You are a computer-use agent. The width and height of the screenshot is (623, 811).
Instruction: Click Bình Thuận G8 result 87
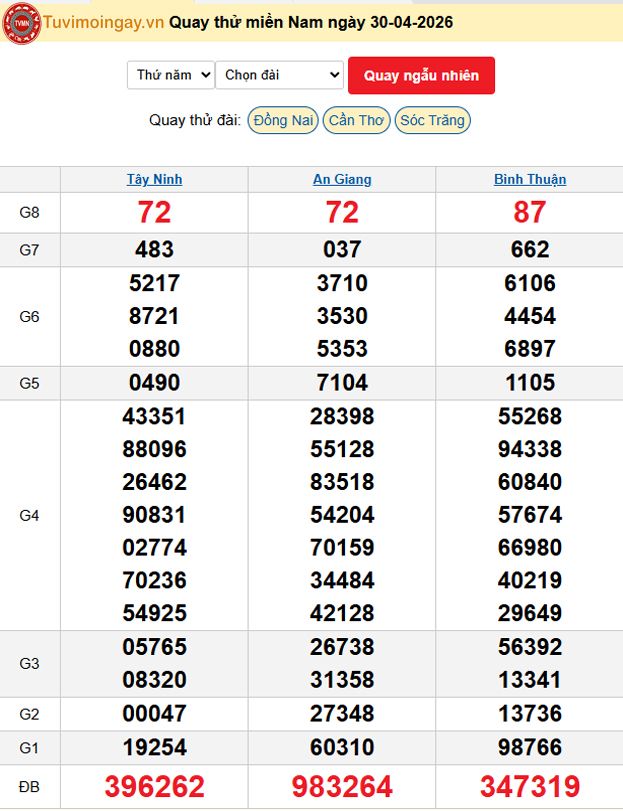click(x=530, y=213)
